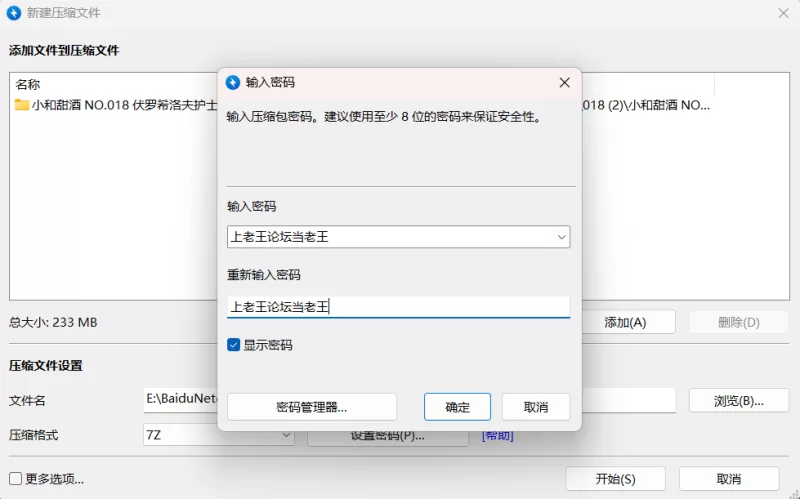Click the 设置密码(P) button
The image size is (800, 499).
click(x=388, y=438)
